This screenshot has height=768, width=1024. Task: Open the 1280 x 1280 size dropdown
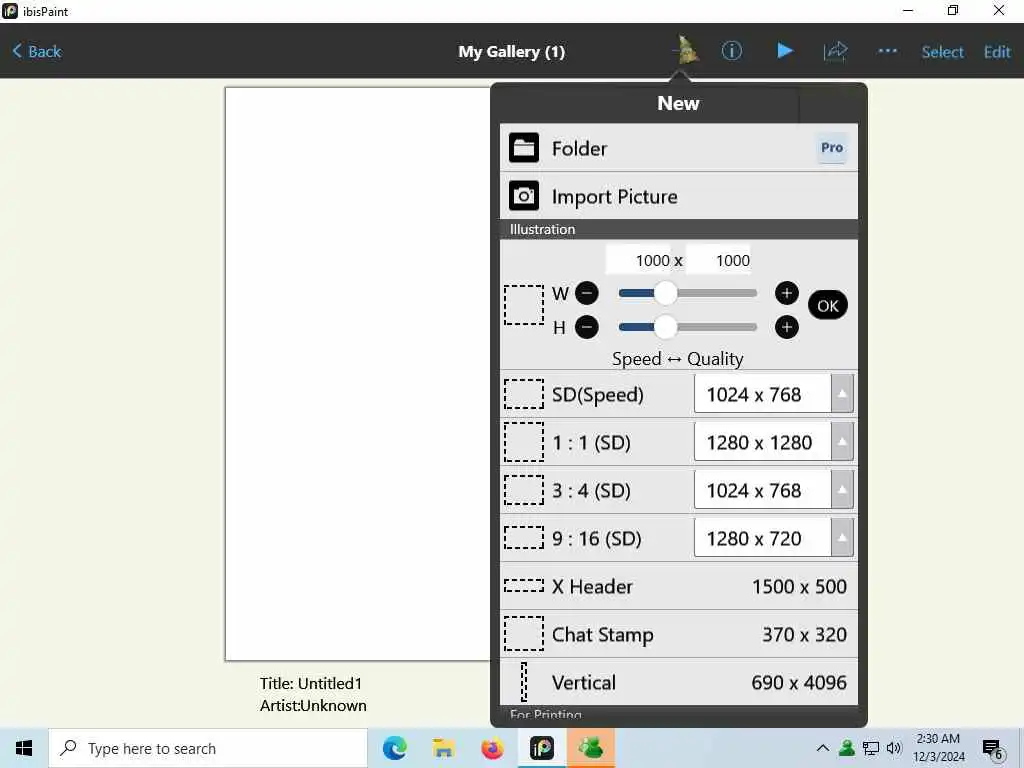pos(773,442)
